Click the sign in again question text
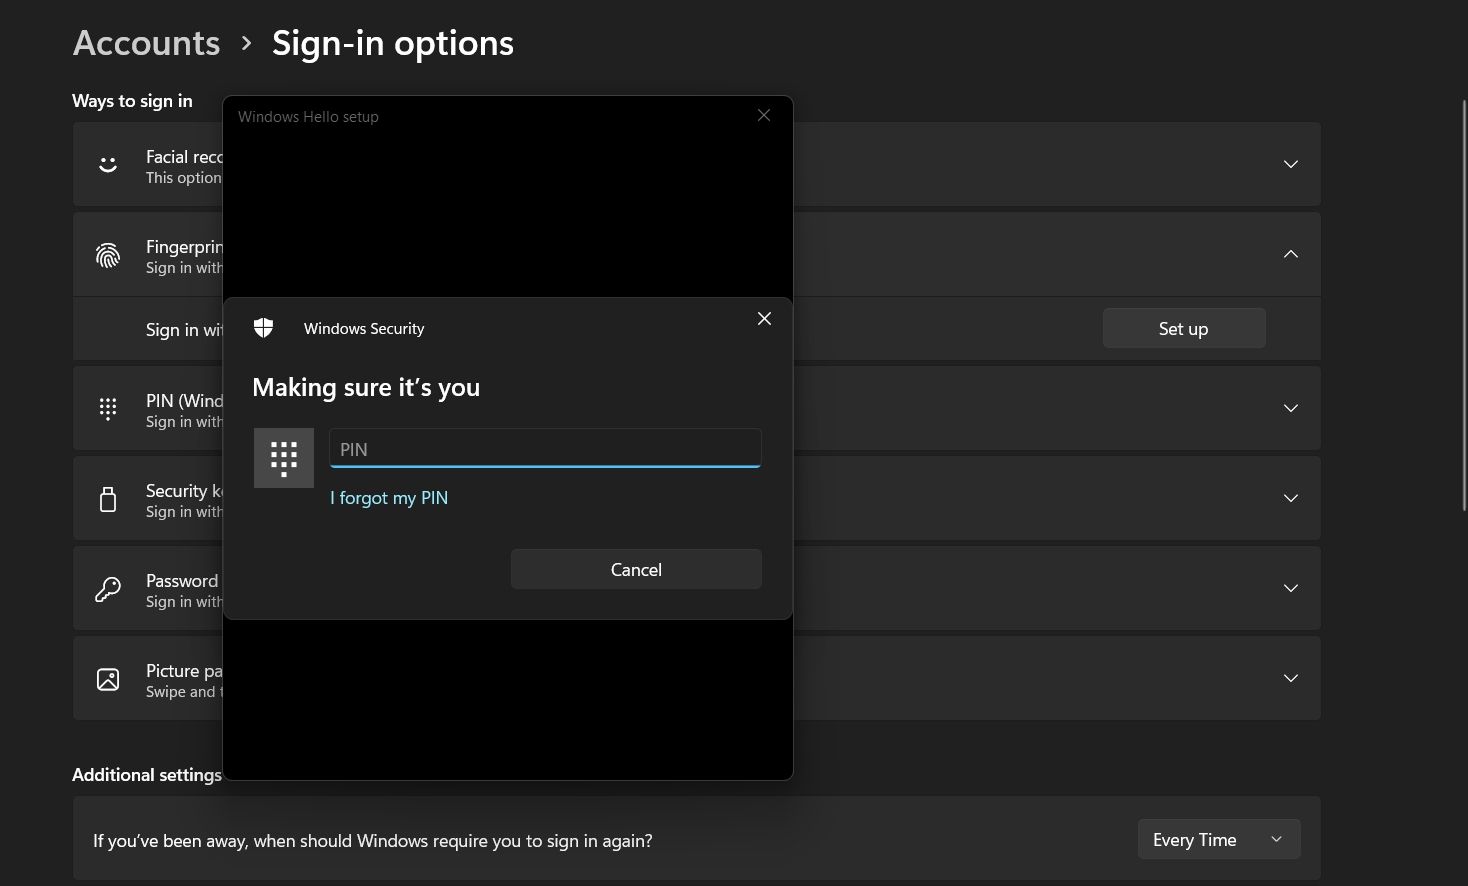Viewport: 1468px width, 886px height. click(373, 841)
